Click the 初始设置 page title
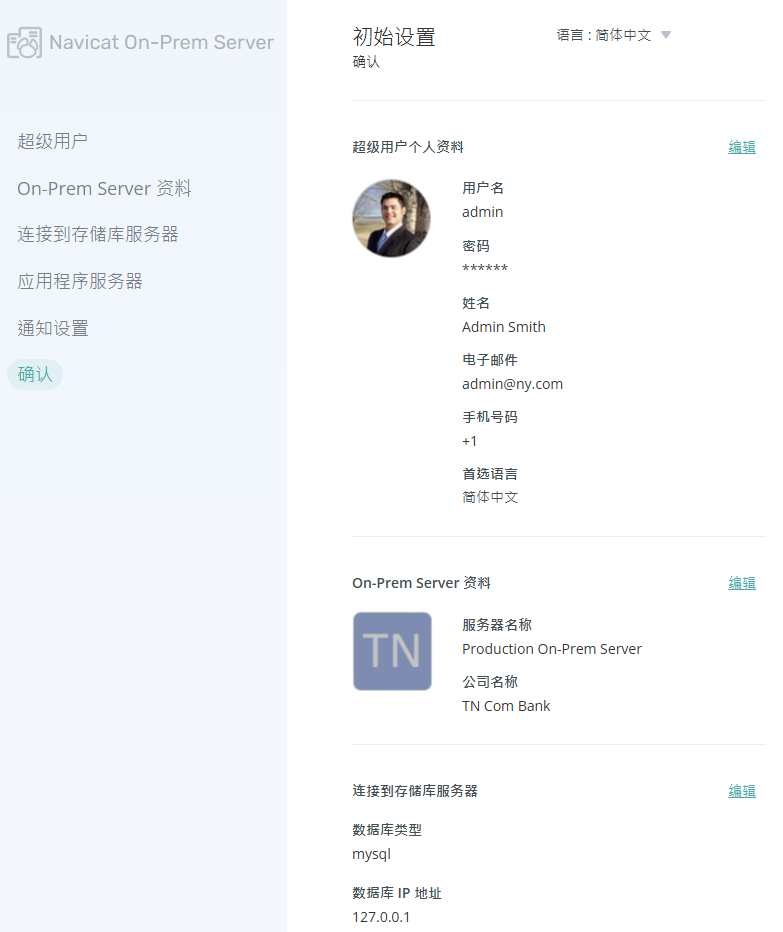 pos(394,37)
